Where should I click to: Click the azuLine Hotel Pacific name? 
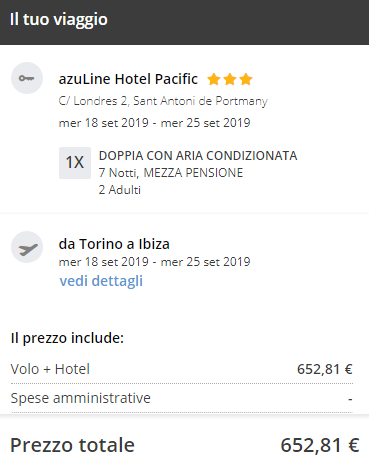(128, 79)
